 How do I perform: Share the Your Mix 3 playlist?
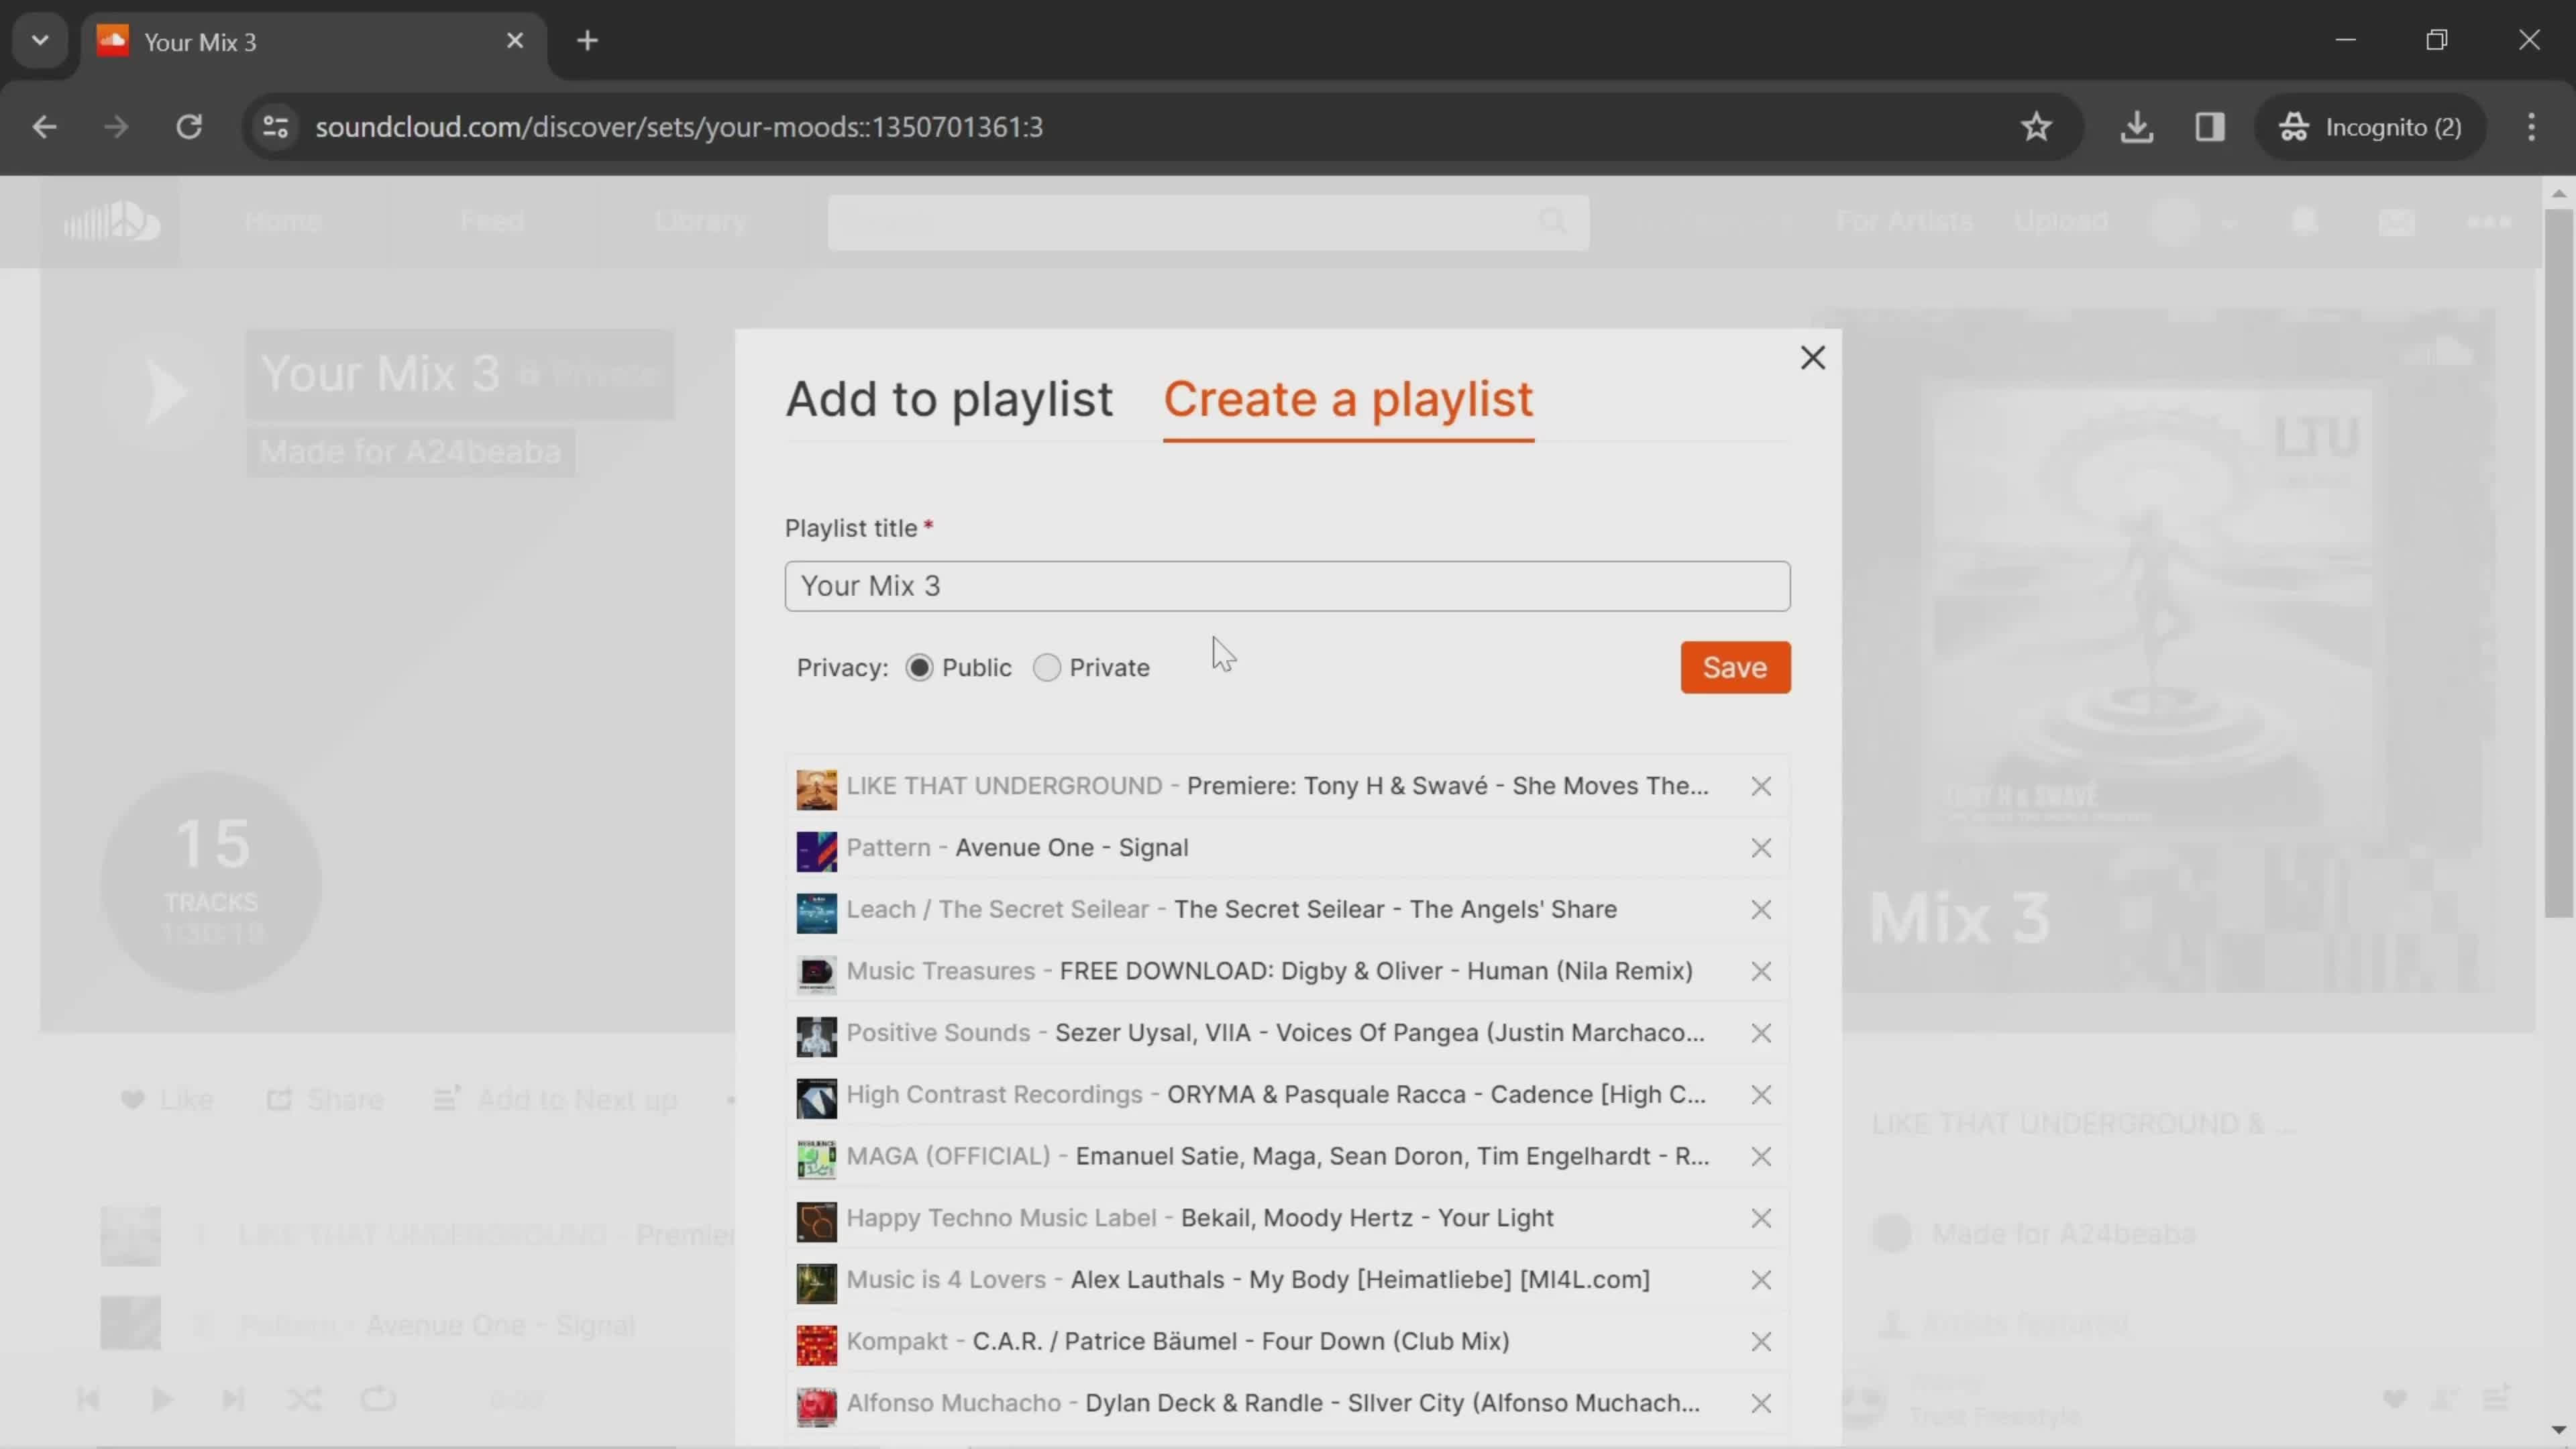325,1100
